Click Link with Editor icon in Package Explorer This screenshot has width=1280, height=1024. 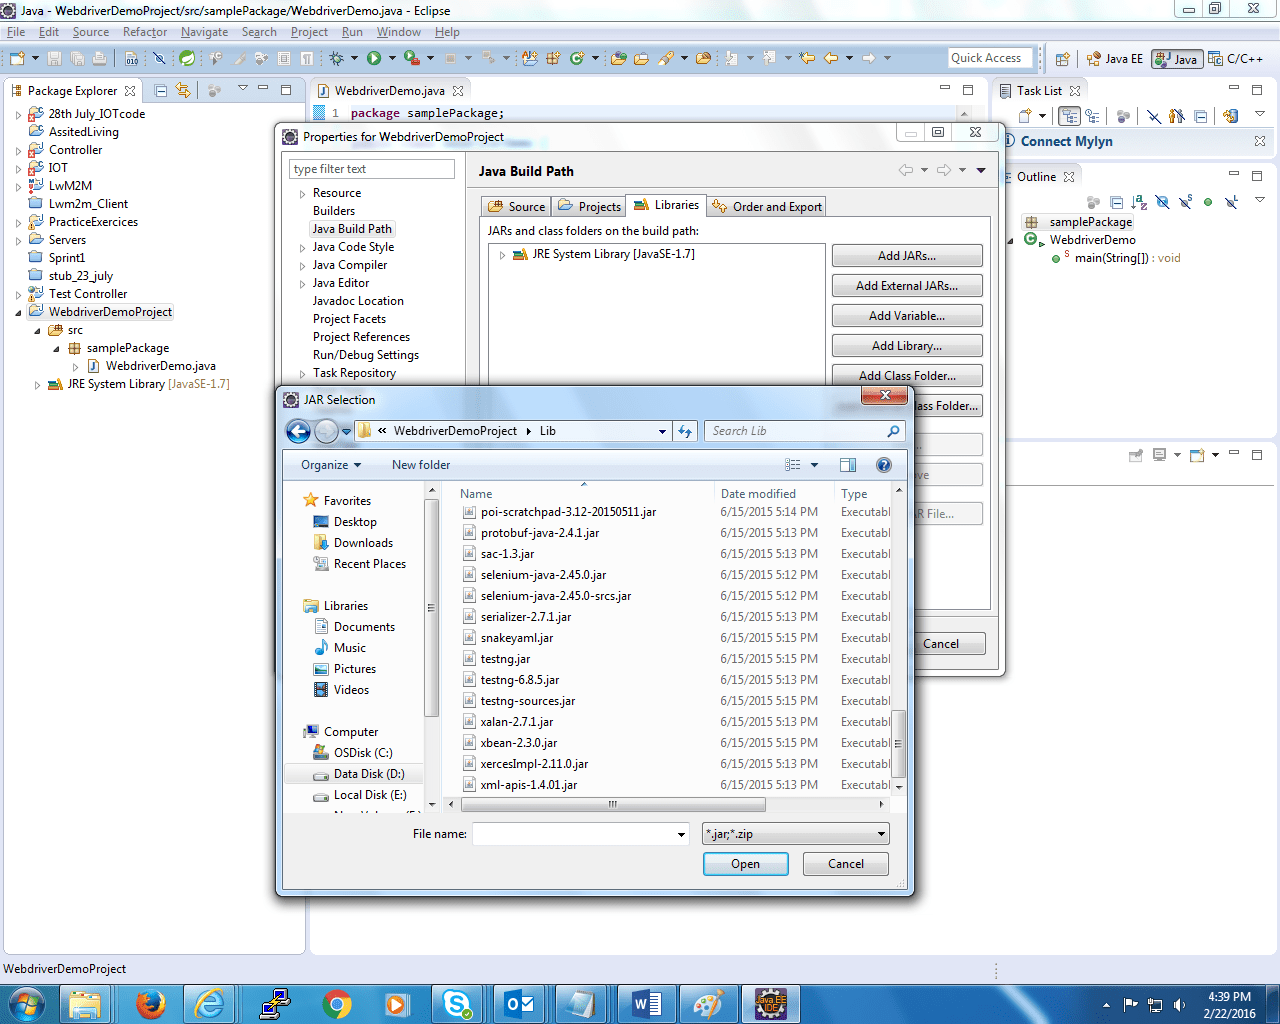coord(183,90)
